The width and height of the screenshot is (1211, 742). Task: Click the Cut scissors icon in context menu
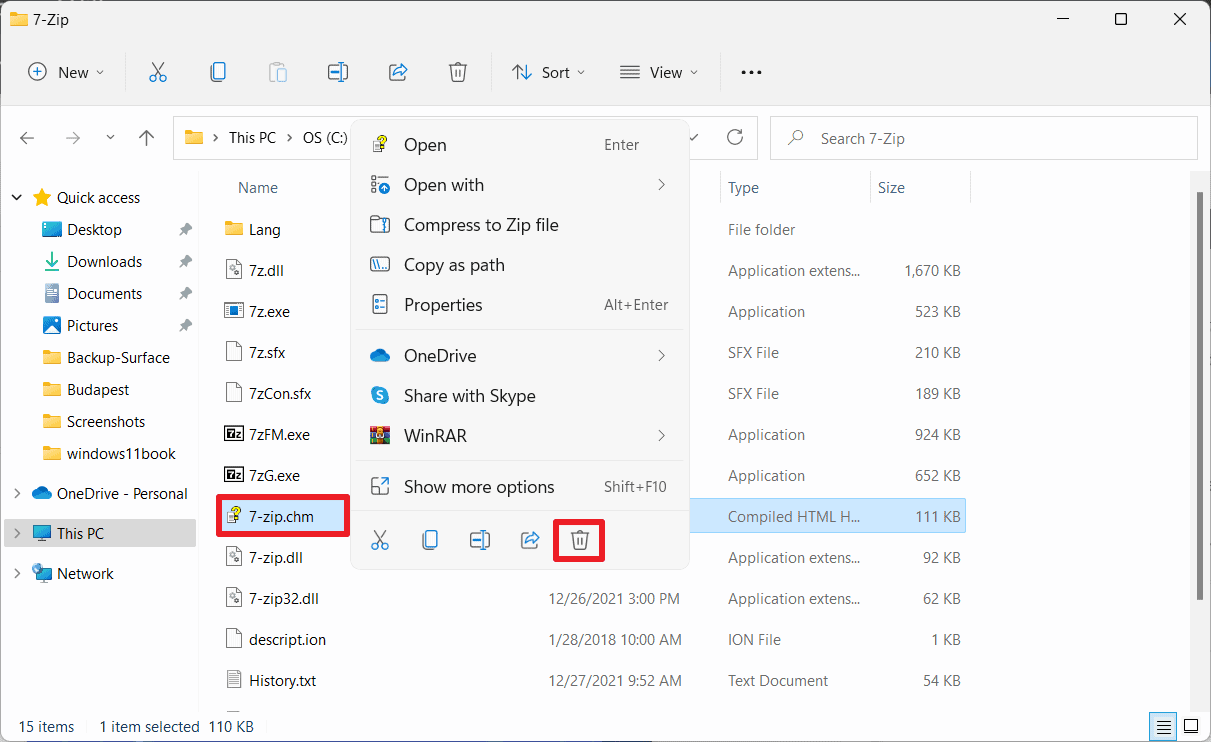[380, 541]
